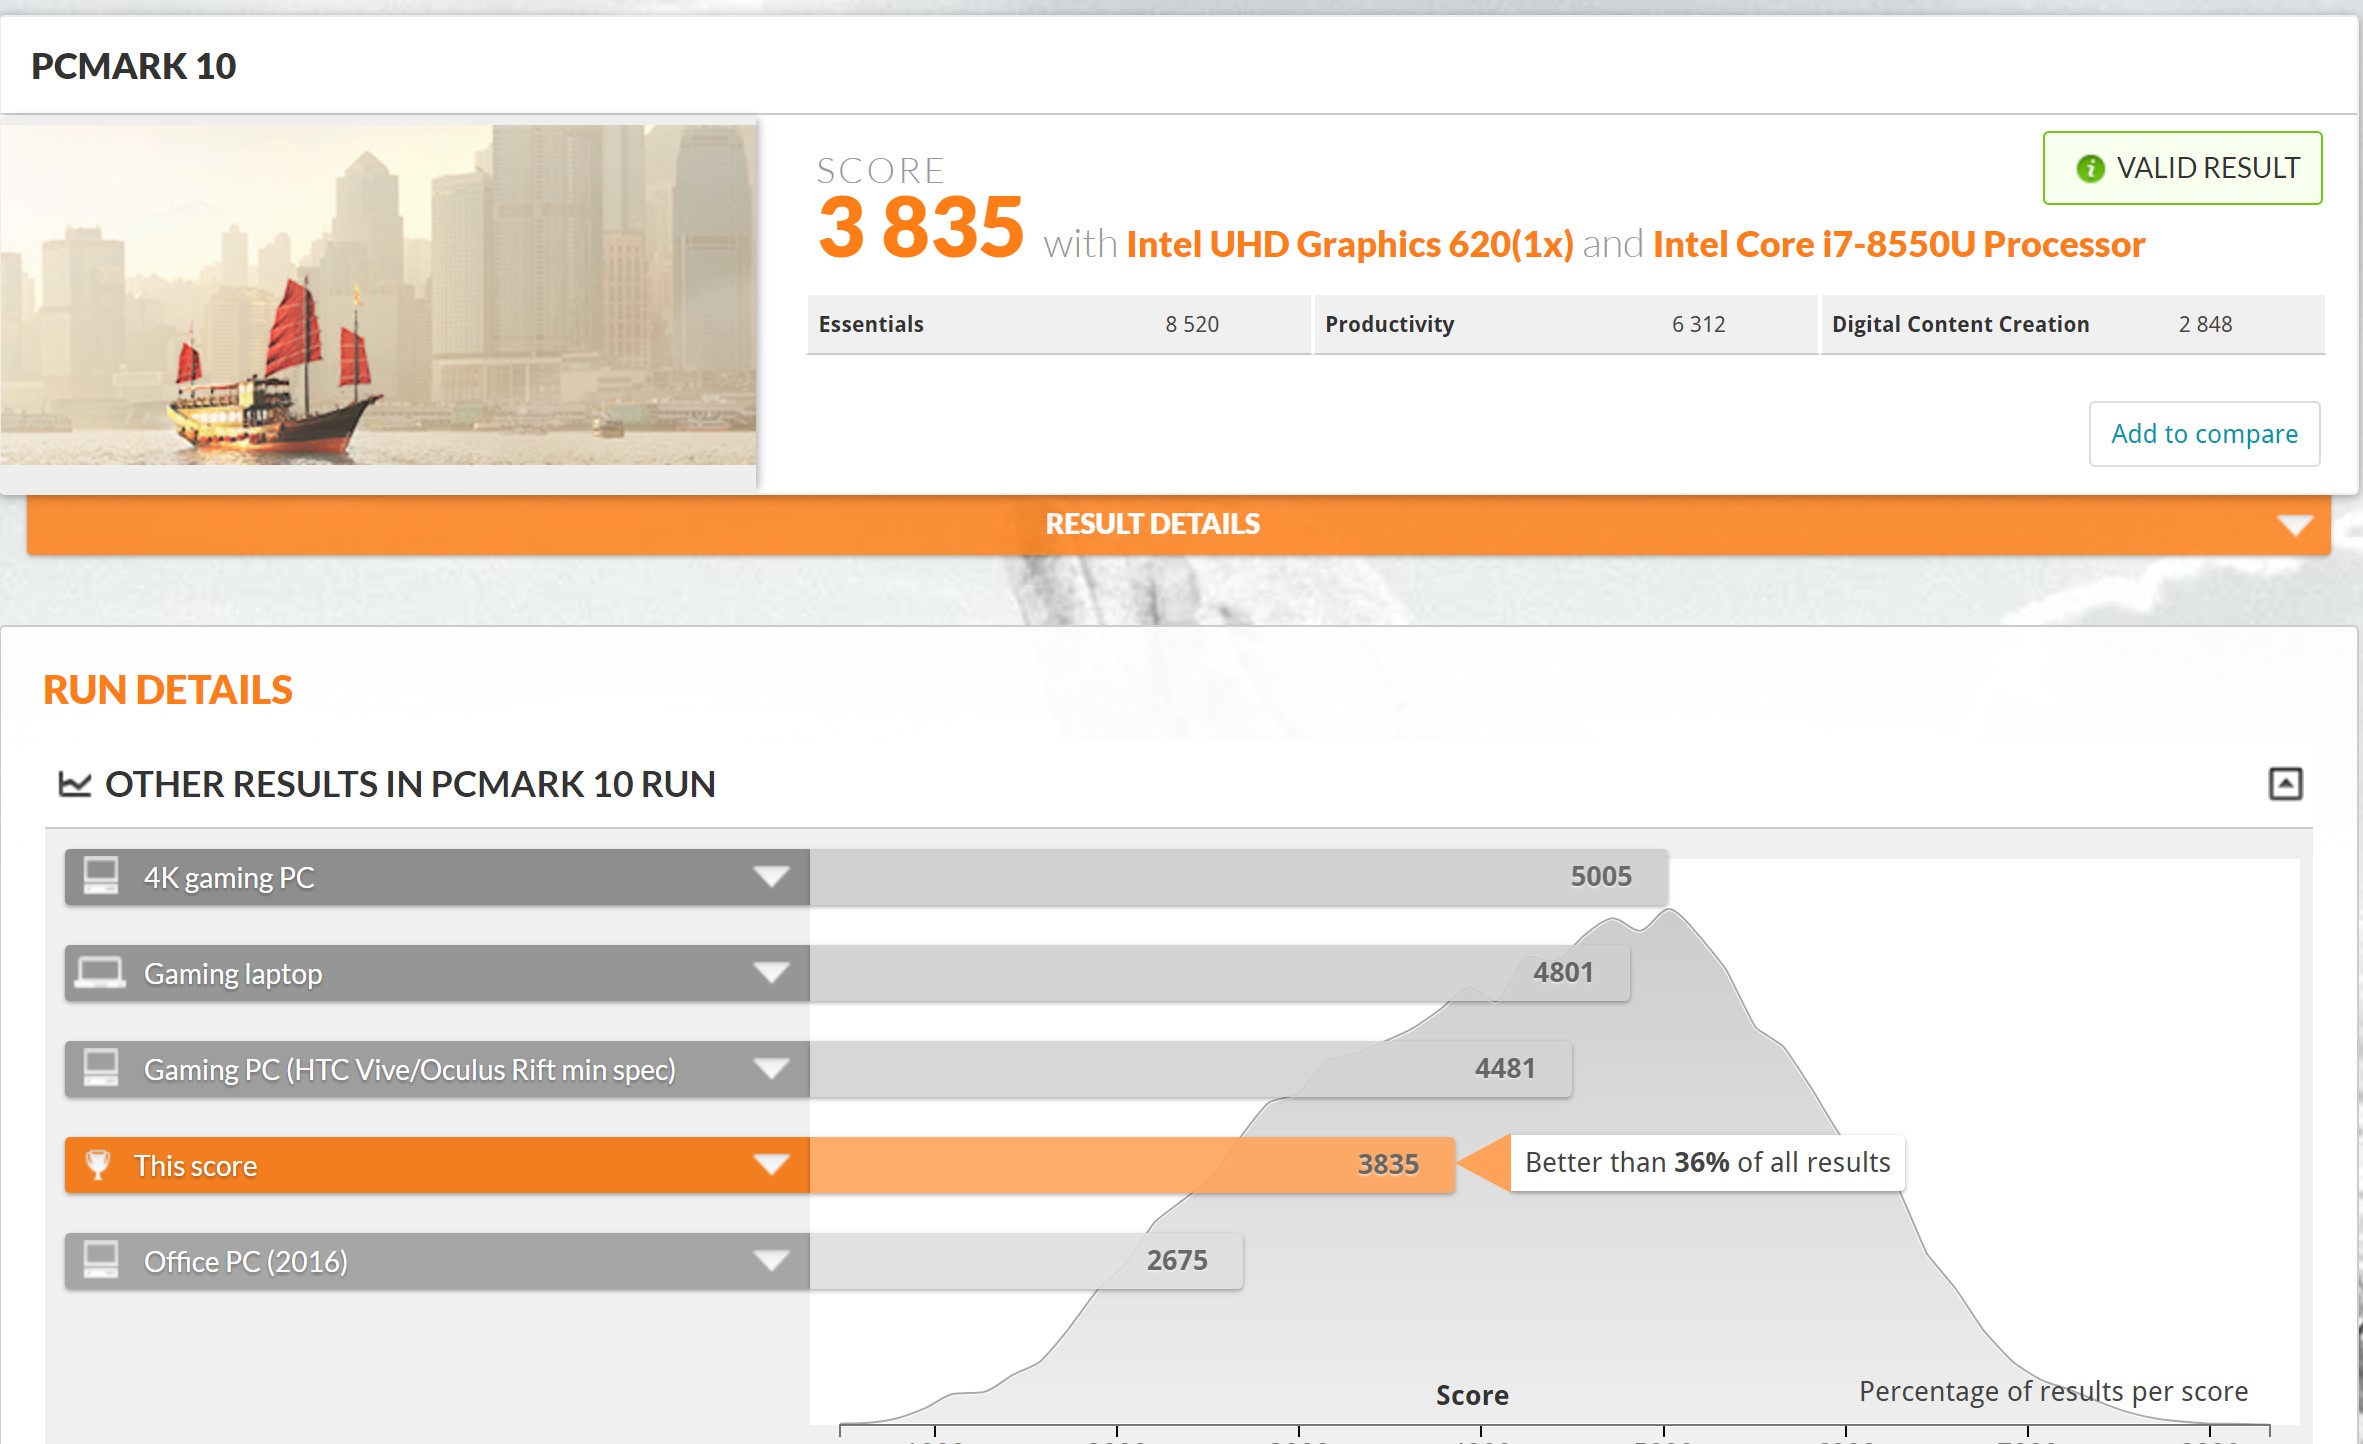This screenshot has height=1444, width=2363.
Task: Click the Score axis label under the chart
Action: pyautogui.click(x=1472, y=1396)
